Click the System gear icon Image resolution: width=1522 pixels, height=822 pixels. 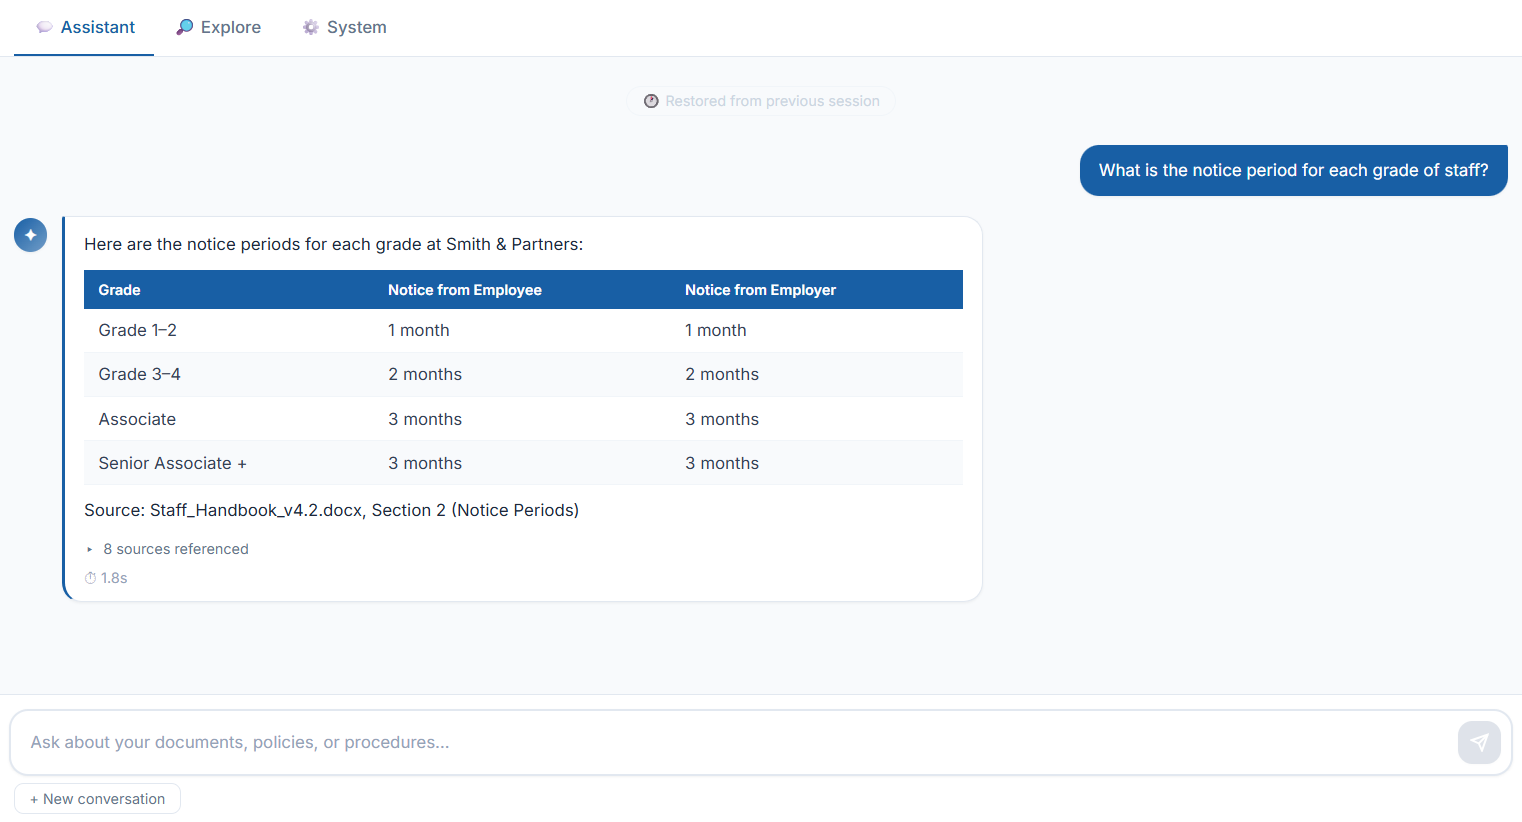(311, 27)
